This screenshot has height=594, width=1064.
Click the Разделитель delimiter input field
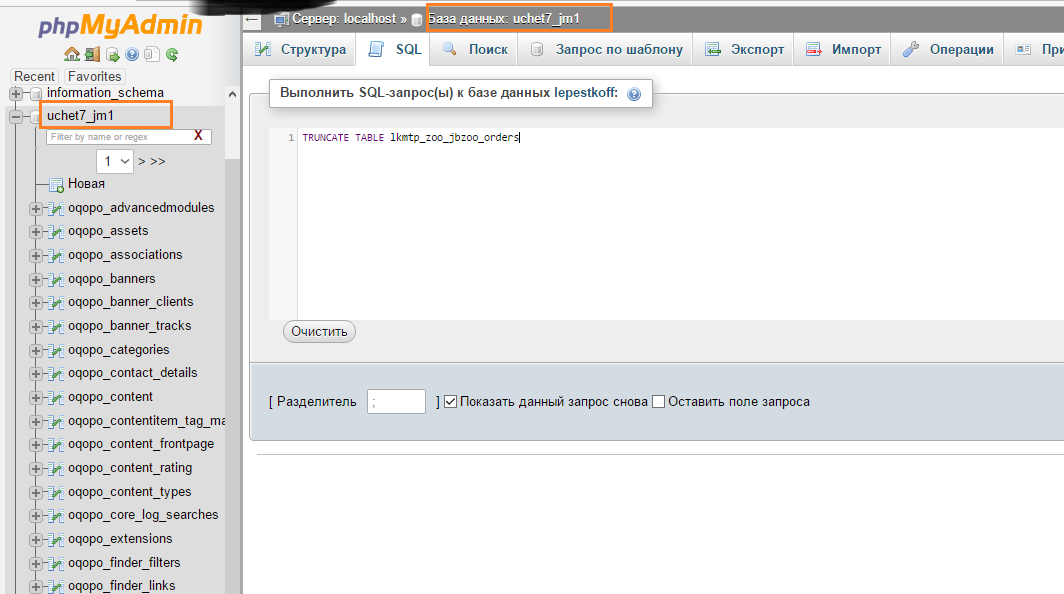pyautogui.click(x=396, y=402)
